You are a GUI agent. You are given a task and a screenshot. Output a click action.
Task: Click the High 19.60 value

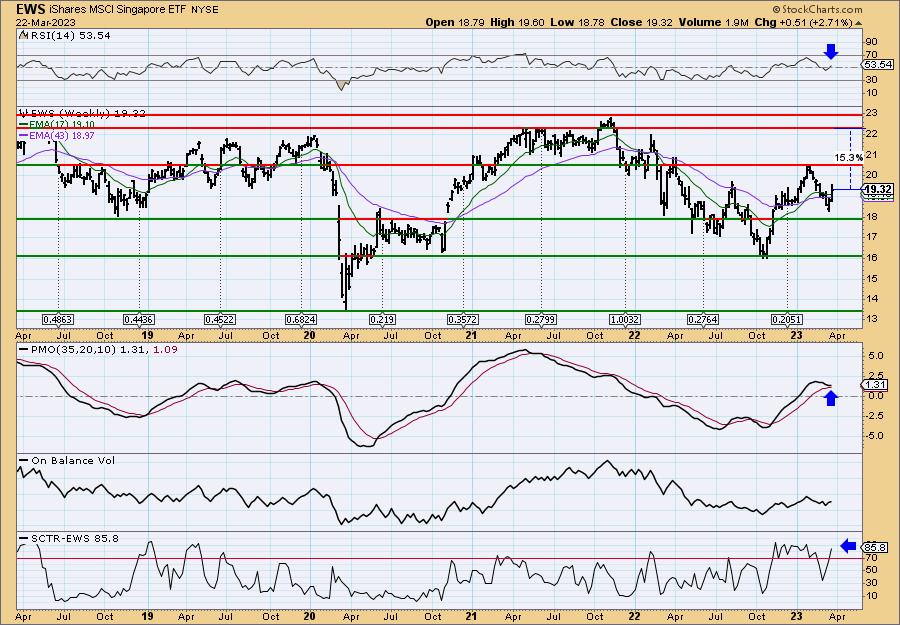(517, 22)
